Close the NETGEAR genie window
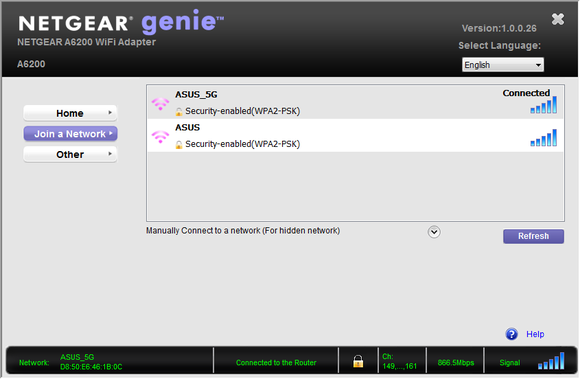 558,19
